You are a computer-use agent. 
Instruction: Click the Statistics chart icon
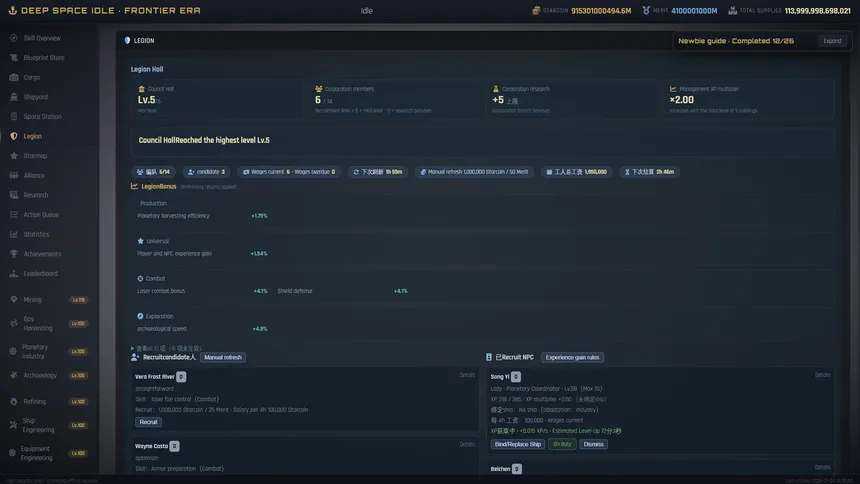pos(14,234)
